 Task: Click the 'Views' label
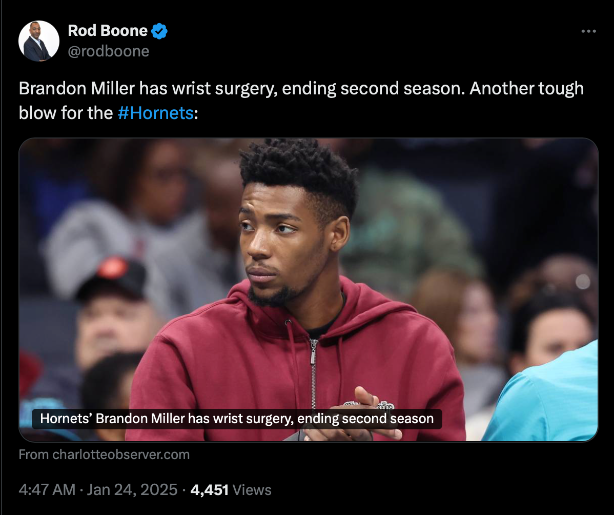pyautogui.click(x=253, y=490)
